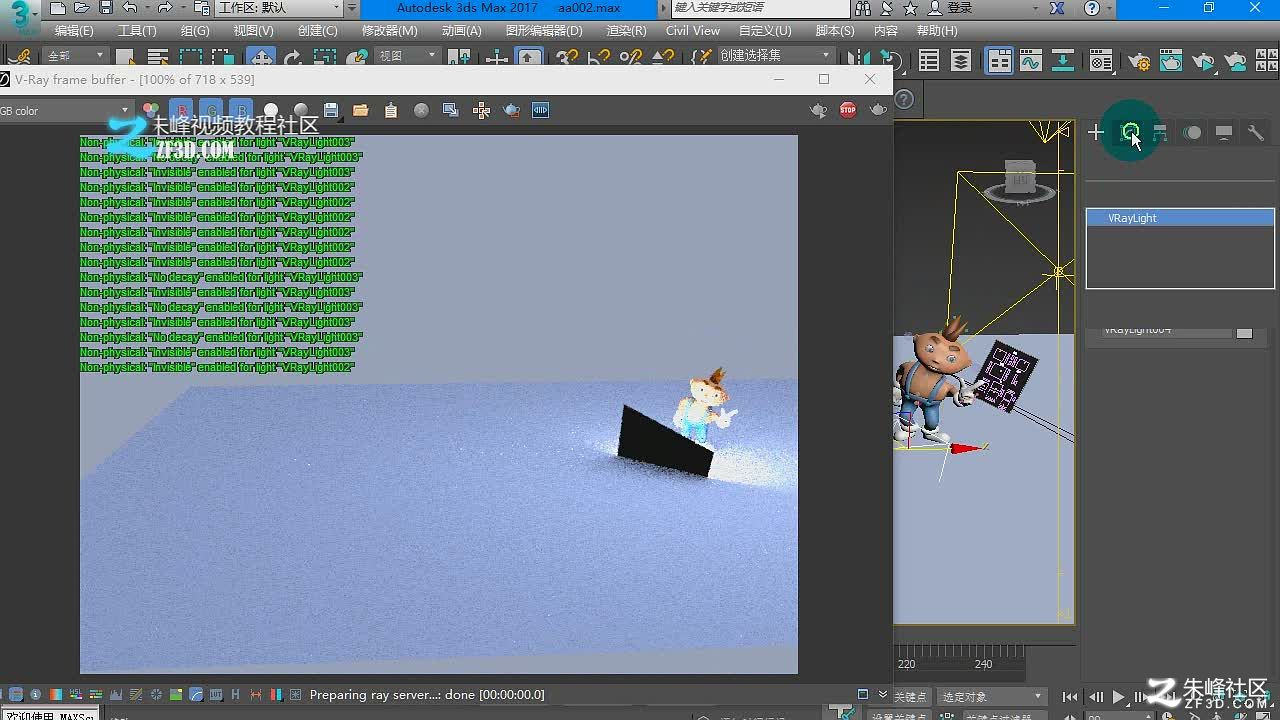1280x720 pixels.
Task: Toggle the Layer Explorer icon
Action: tap(961, 62)
